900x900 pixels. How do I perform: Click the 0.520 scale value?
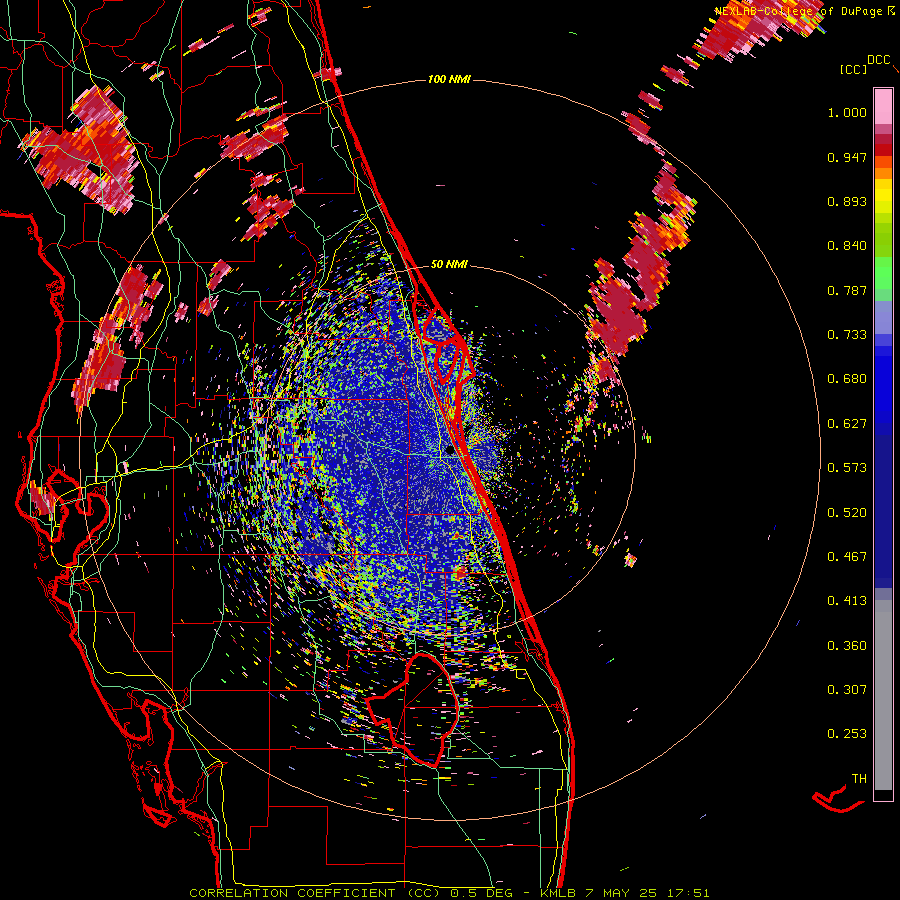click(847, 513)
